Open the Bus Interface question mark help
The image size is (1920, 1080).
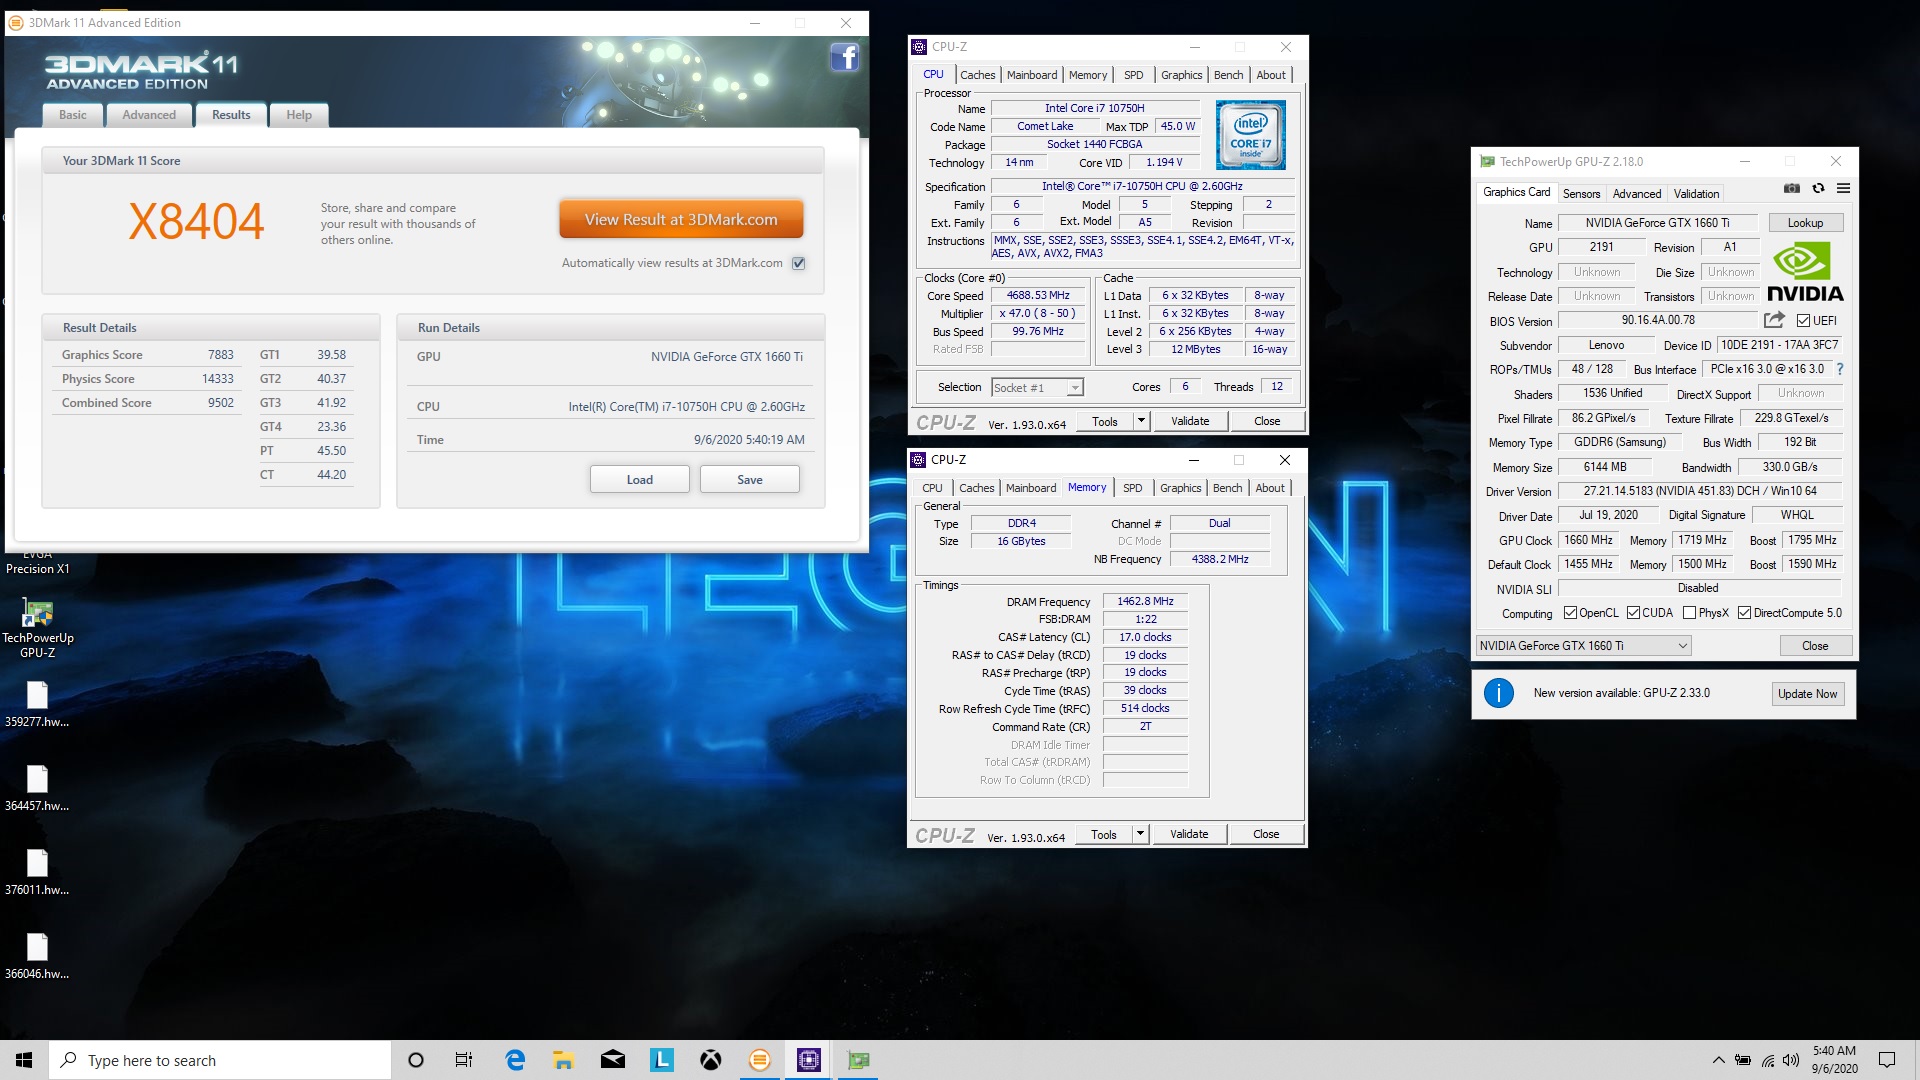(x=1840, y=369)
